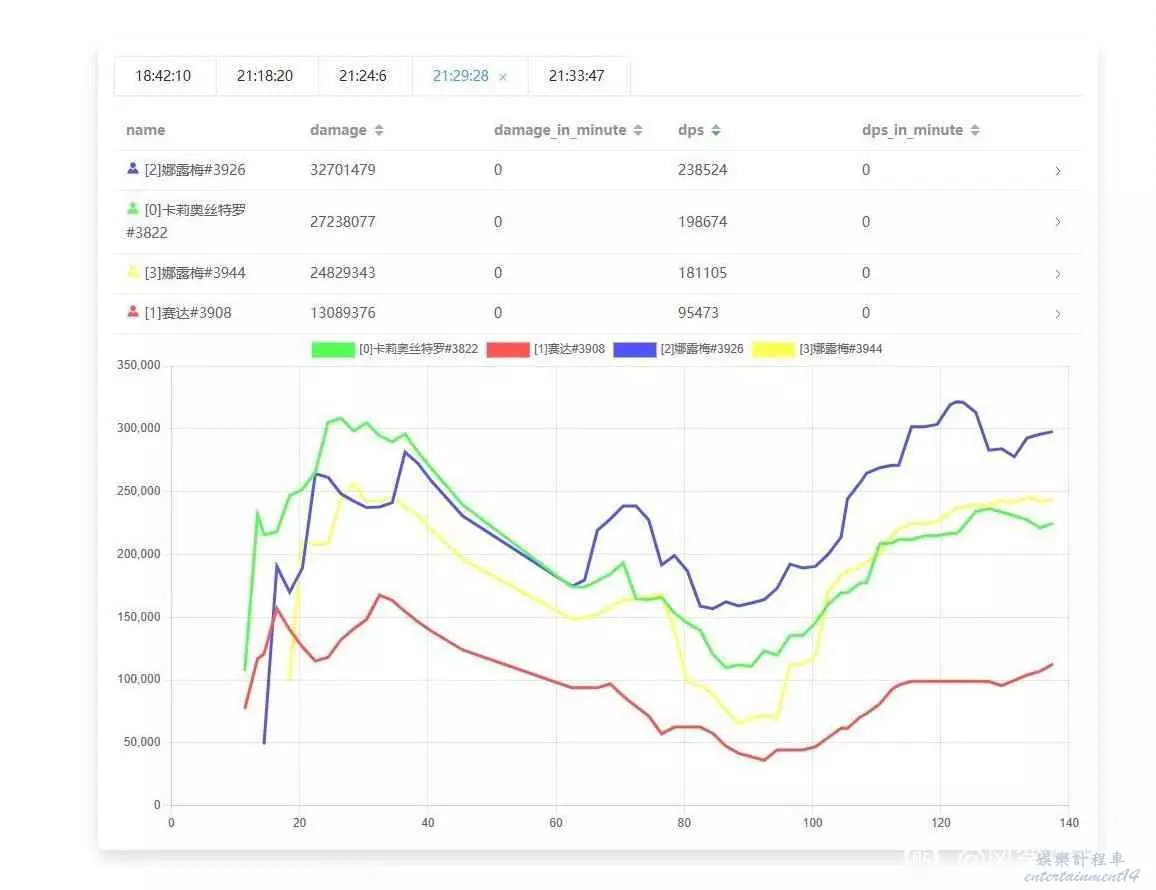Expand the 卡莉奥丝特罗#3822 row chevron
This screenshot has width=1156, height=890.
click(x=1058, y=222)
